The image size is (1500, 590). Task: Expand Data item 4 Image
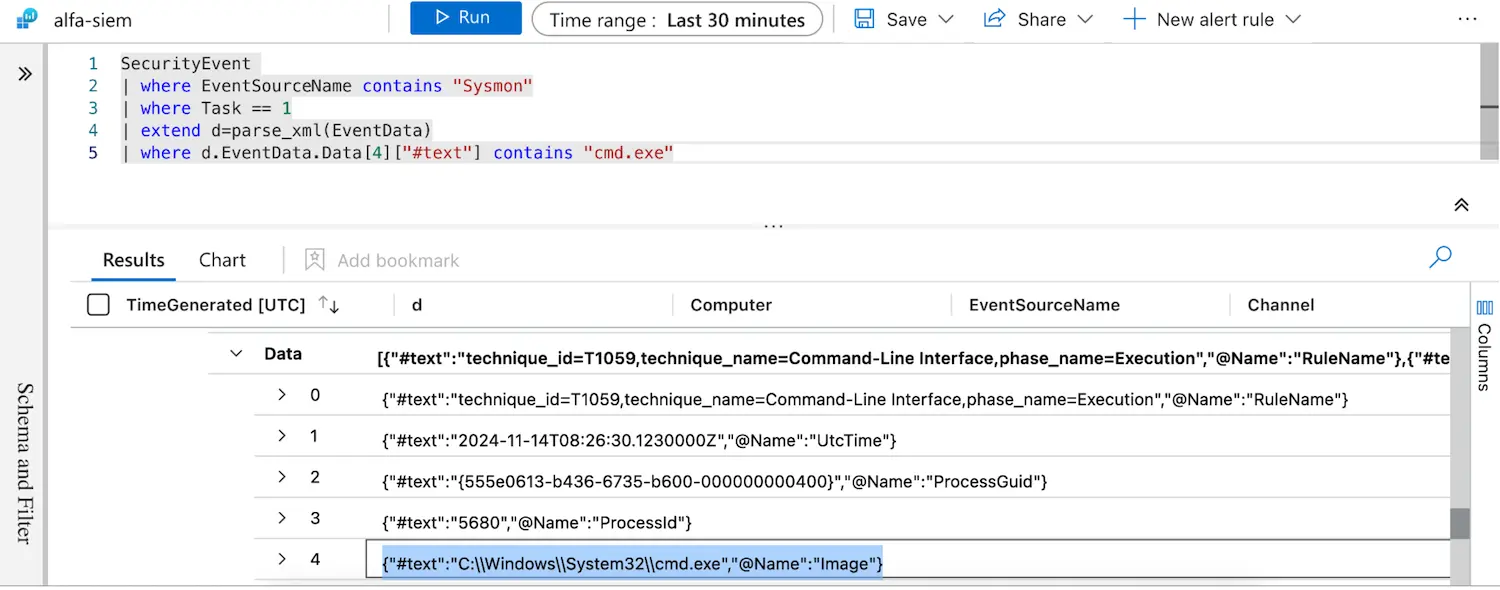(282, 559)
